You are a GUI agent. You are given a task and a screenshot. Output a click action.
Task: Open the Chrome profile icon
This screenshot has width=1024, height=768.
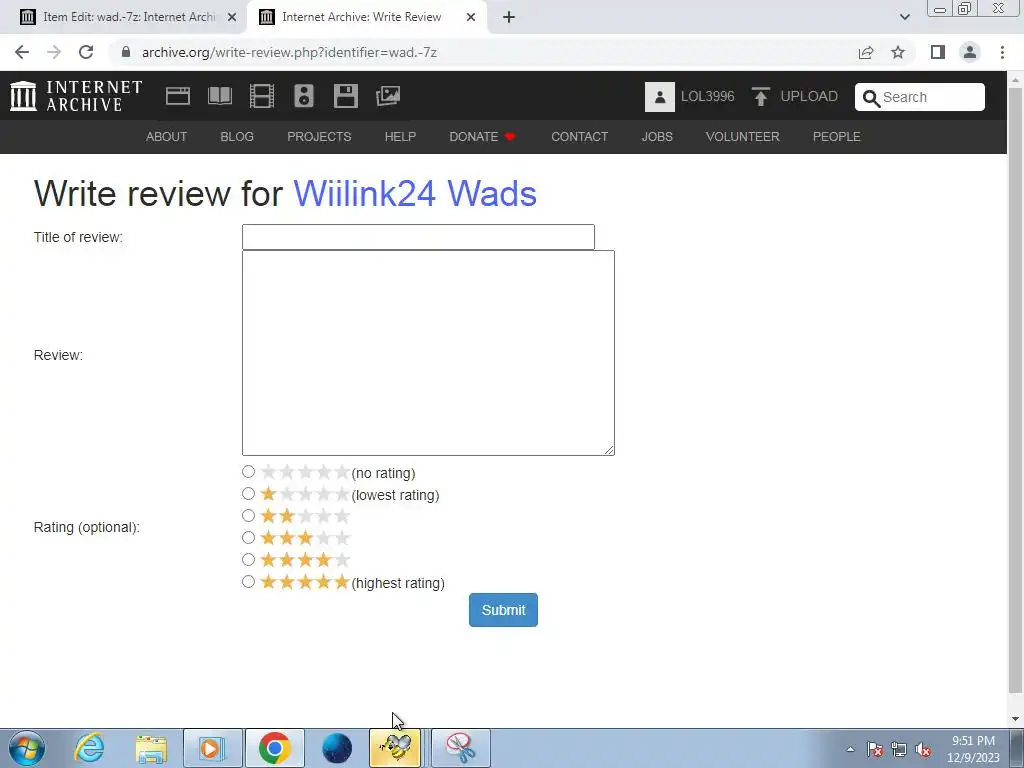pyautogui.click(x=970, y=52)
